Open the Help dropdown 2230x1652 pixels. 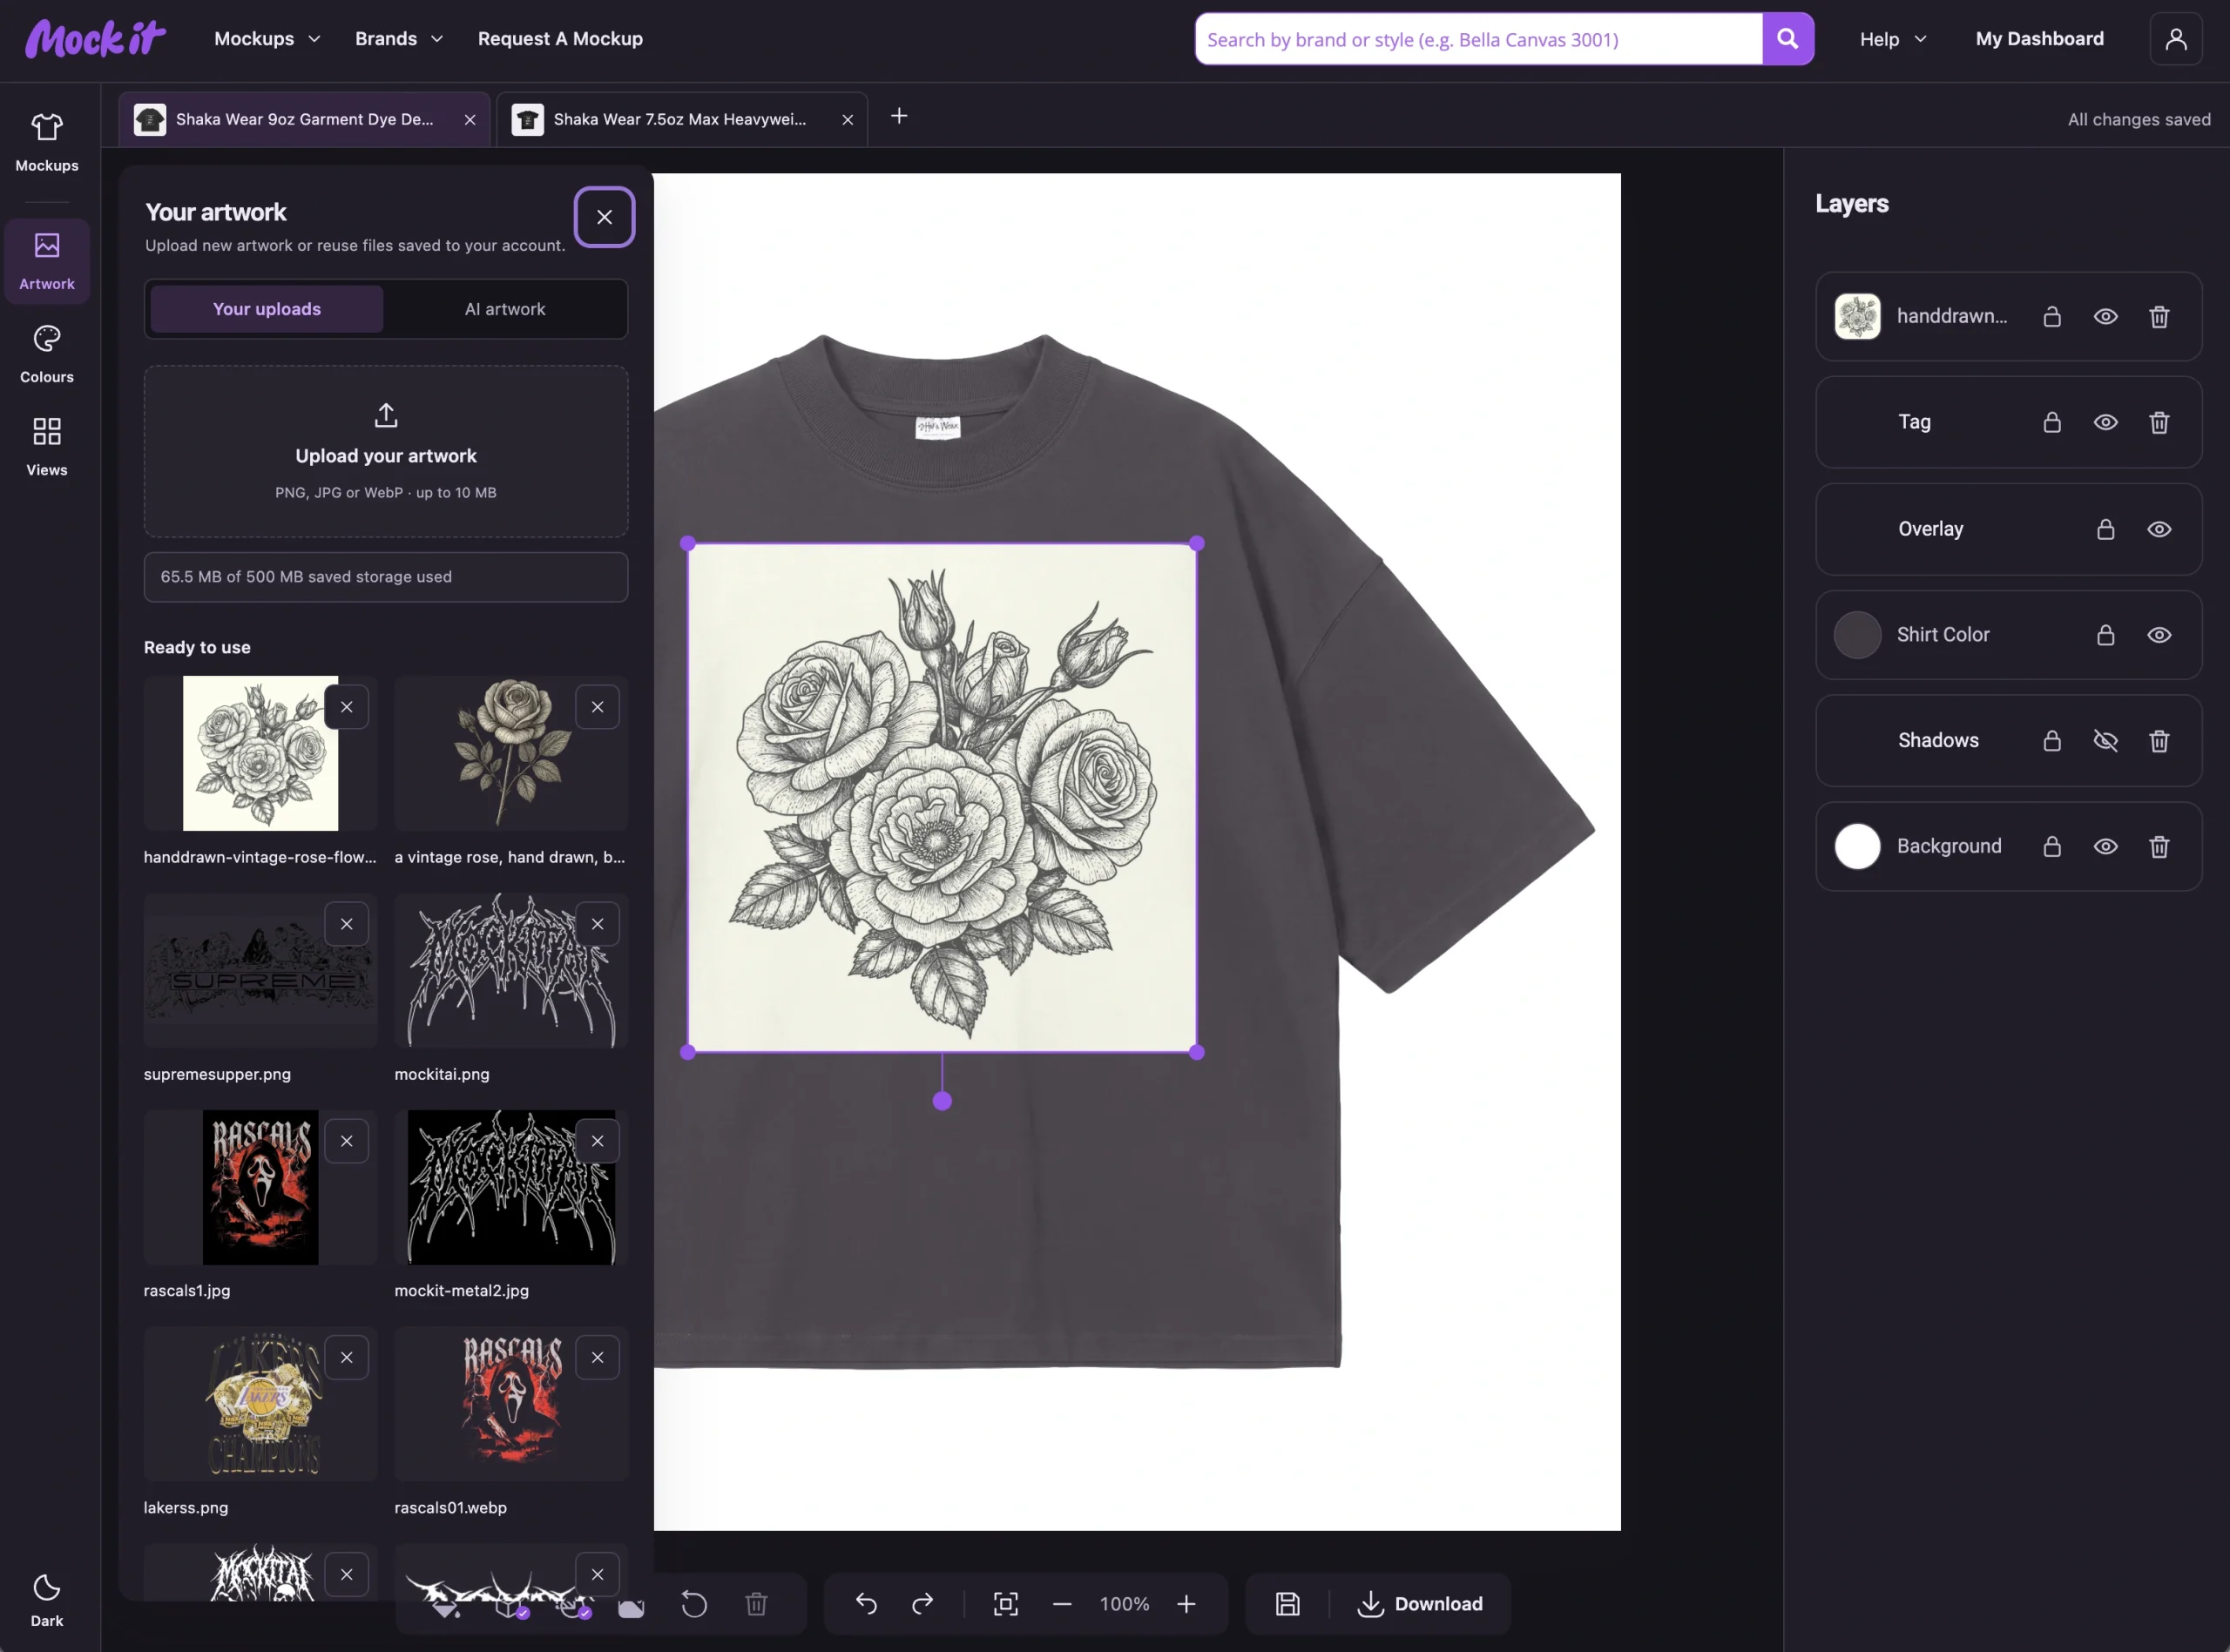click(x=1893, y=39)
